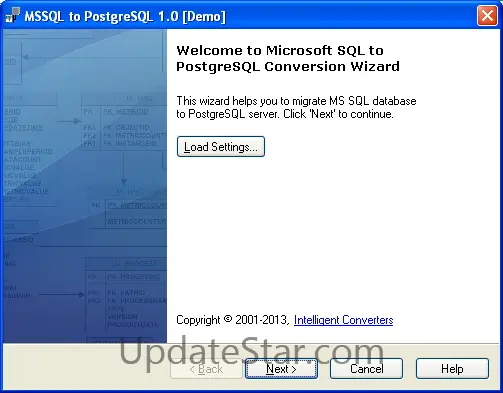Click the Copyright 2001-2013 text
Image resolution: width=503 pixels, height=393 pixels.
click(232, 320)
